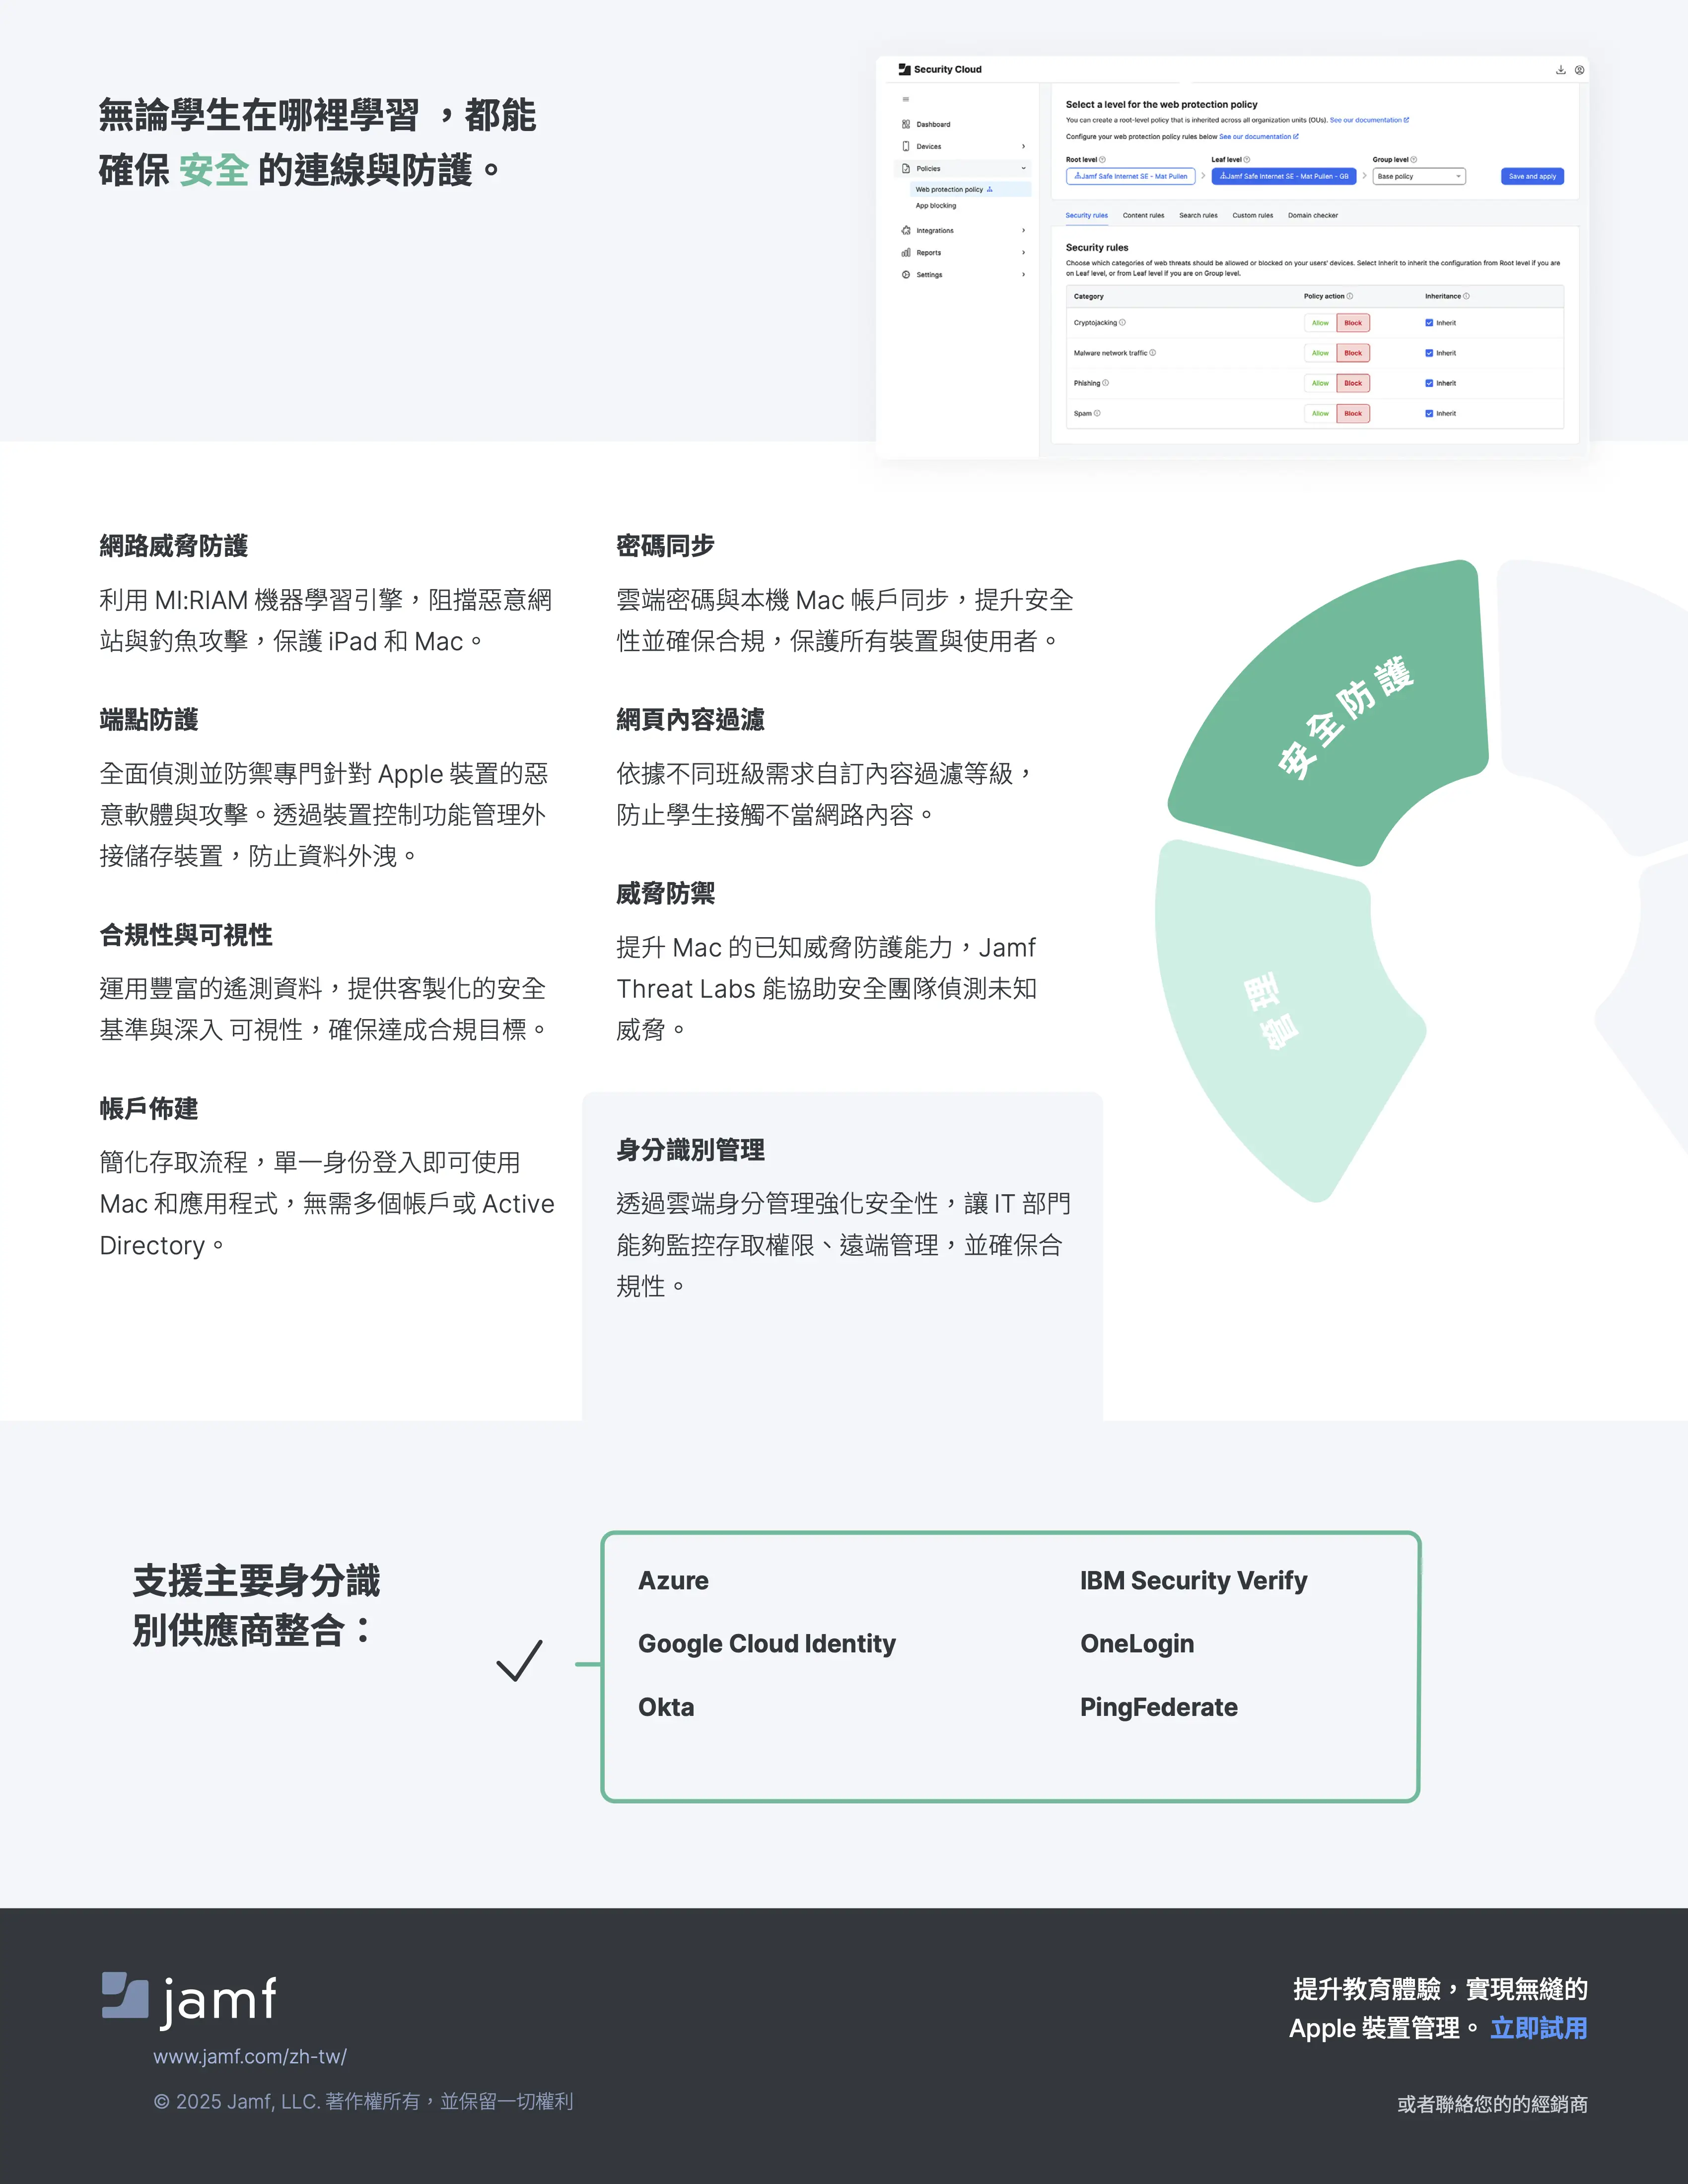Open documentation link after OUs sentence
The image size is (1688, 2184).
1369,120
